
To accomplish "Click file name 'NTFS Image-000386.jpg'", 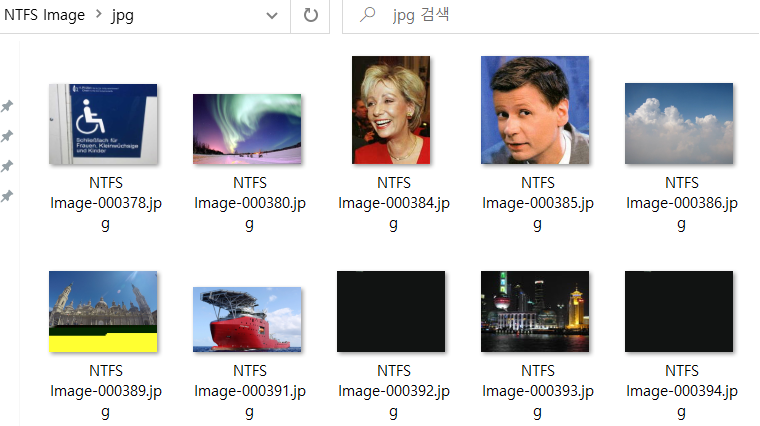I will (681, 203).
